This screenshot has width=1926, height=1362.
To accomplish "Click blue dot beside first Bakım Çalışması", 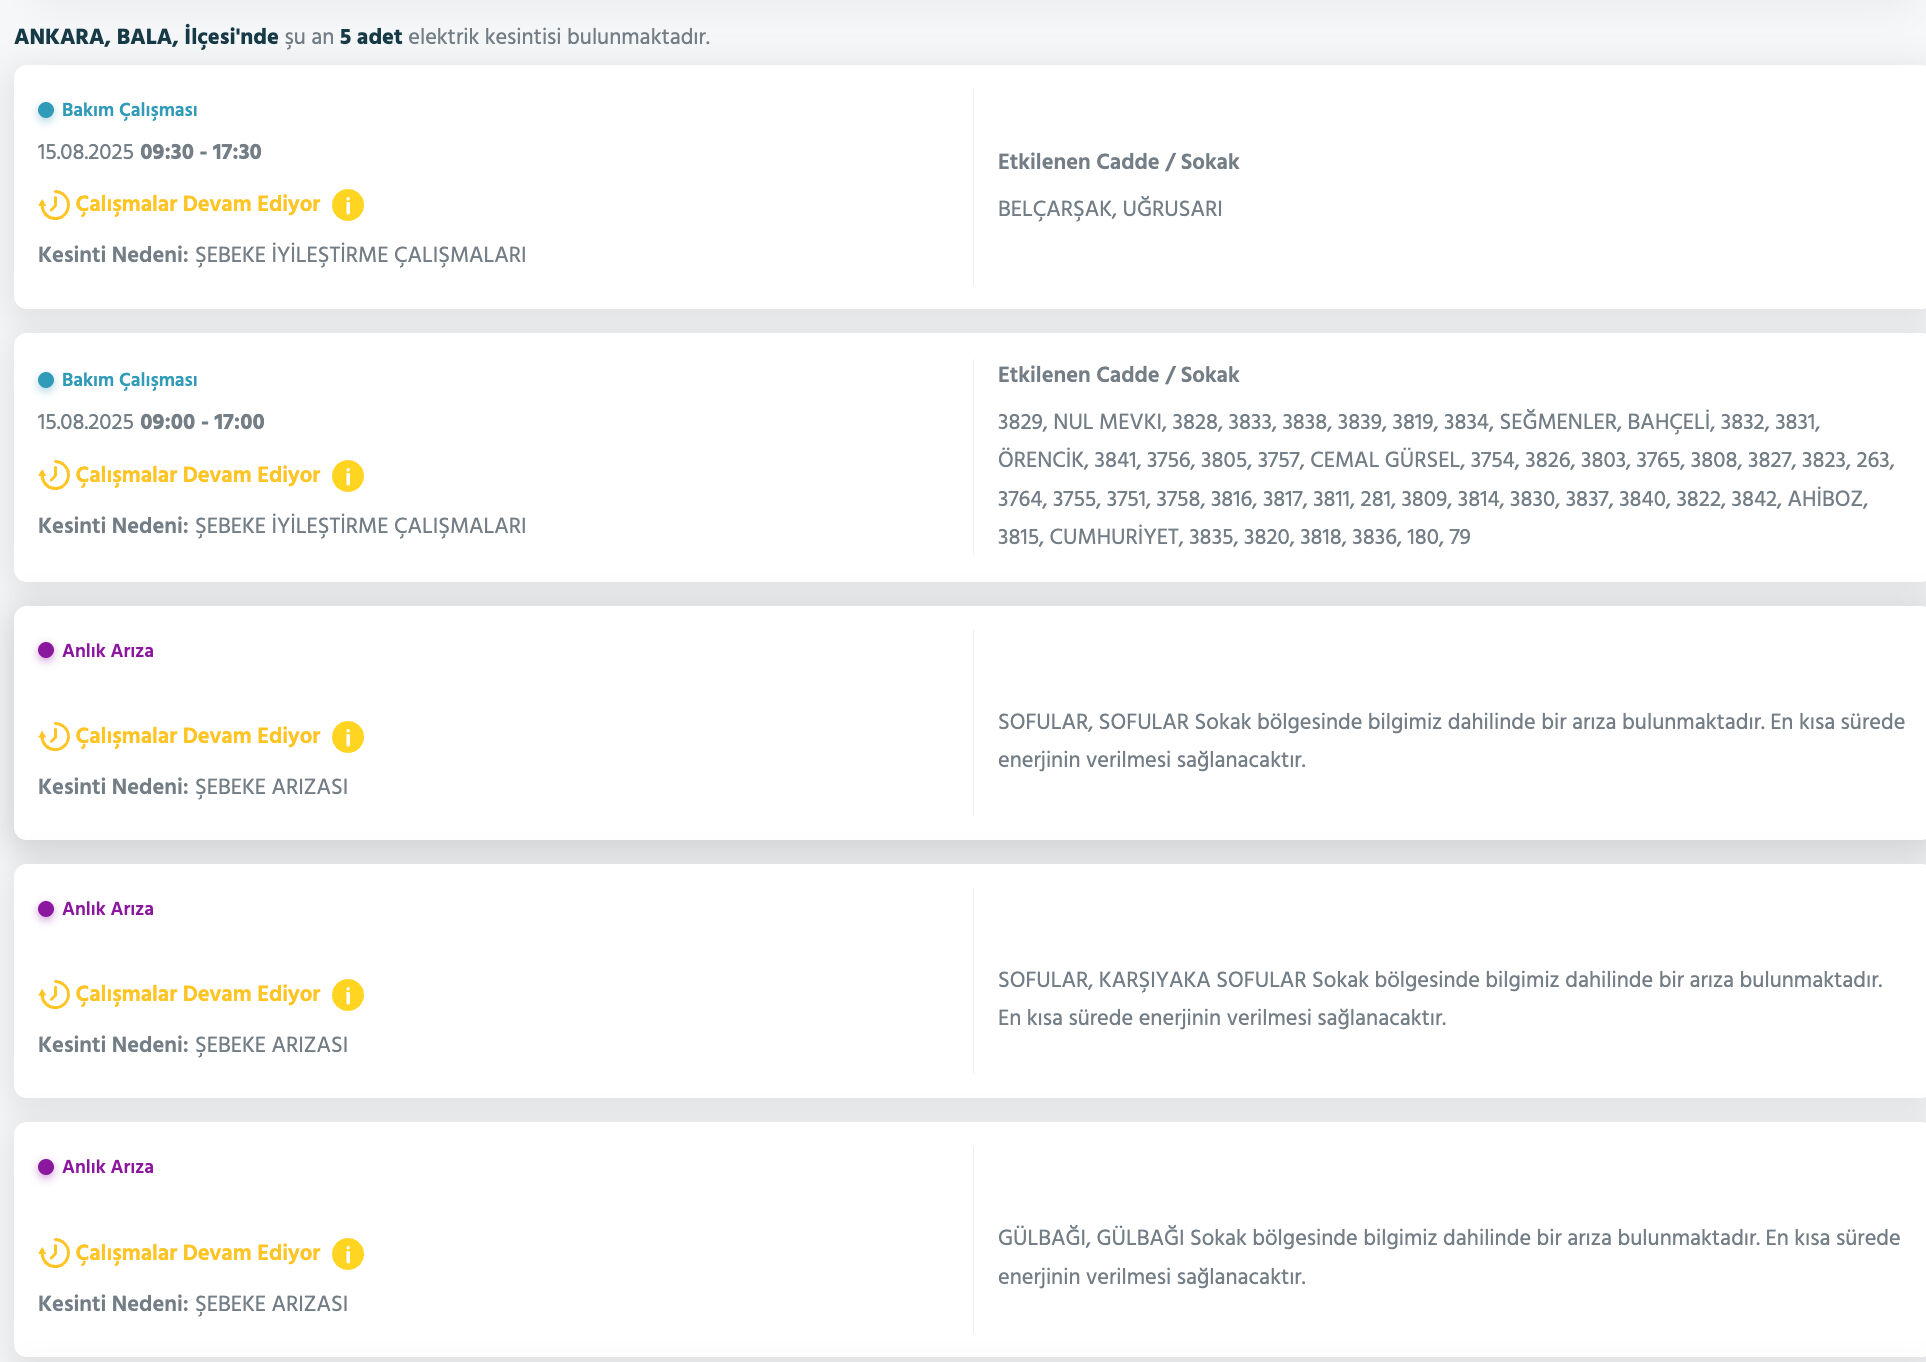I will click(x=46, y=110).
